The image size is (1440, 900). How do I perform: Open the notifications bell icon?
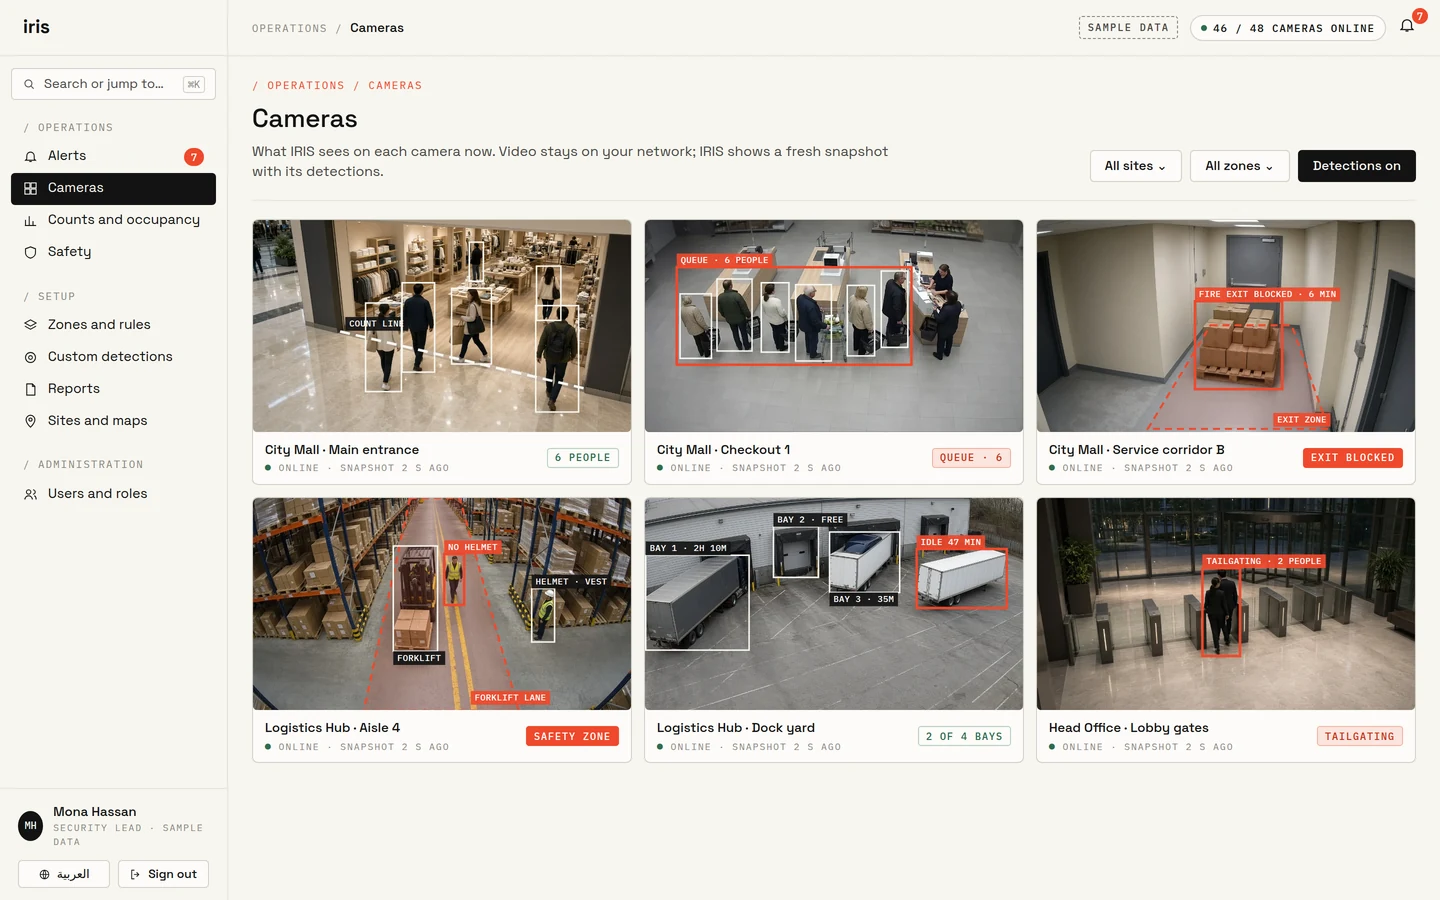(1407, 27)
